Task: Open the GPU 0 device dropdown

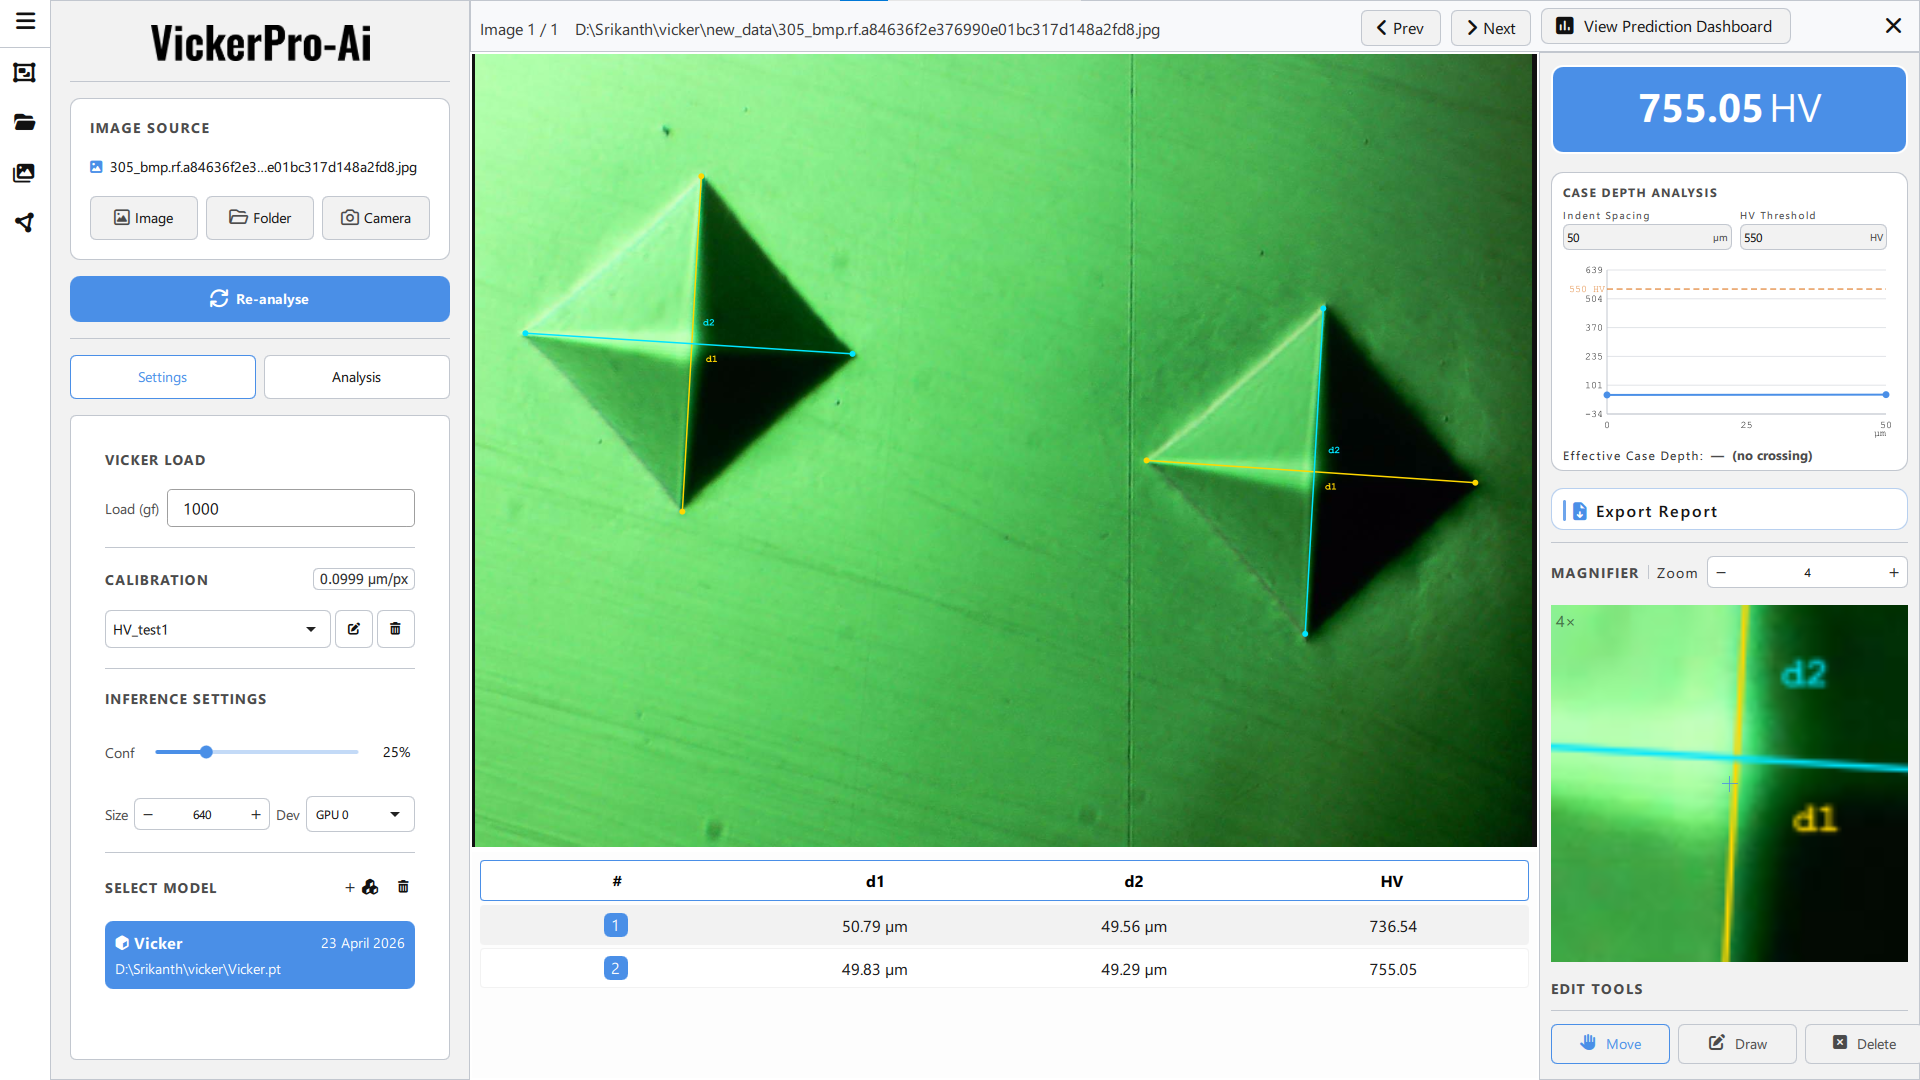Action: [360, 815]
